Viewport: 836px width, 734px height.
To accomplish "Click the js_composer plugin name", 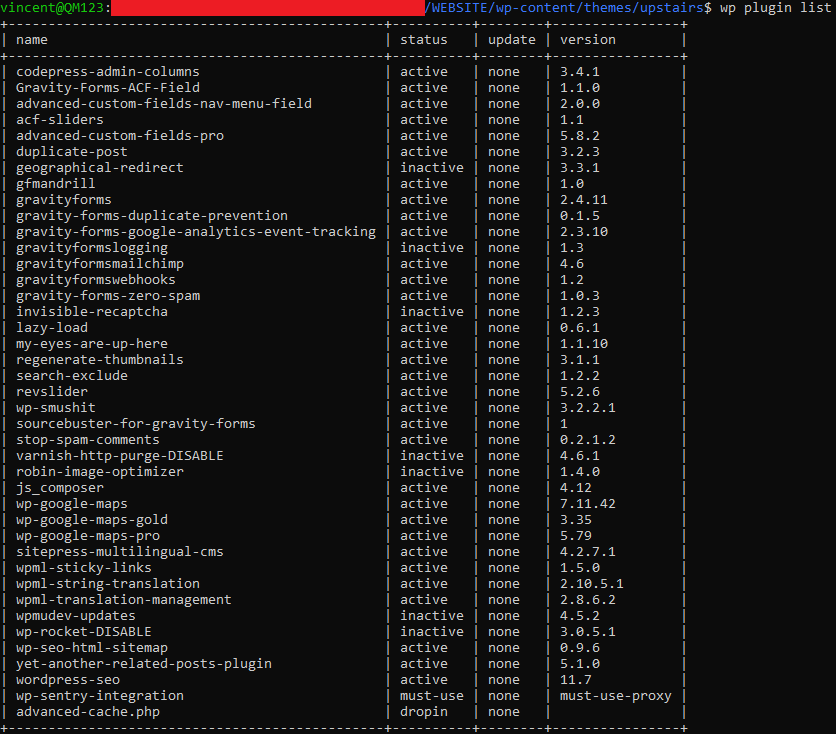I will point(60,488).
